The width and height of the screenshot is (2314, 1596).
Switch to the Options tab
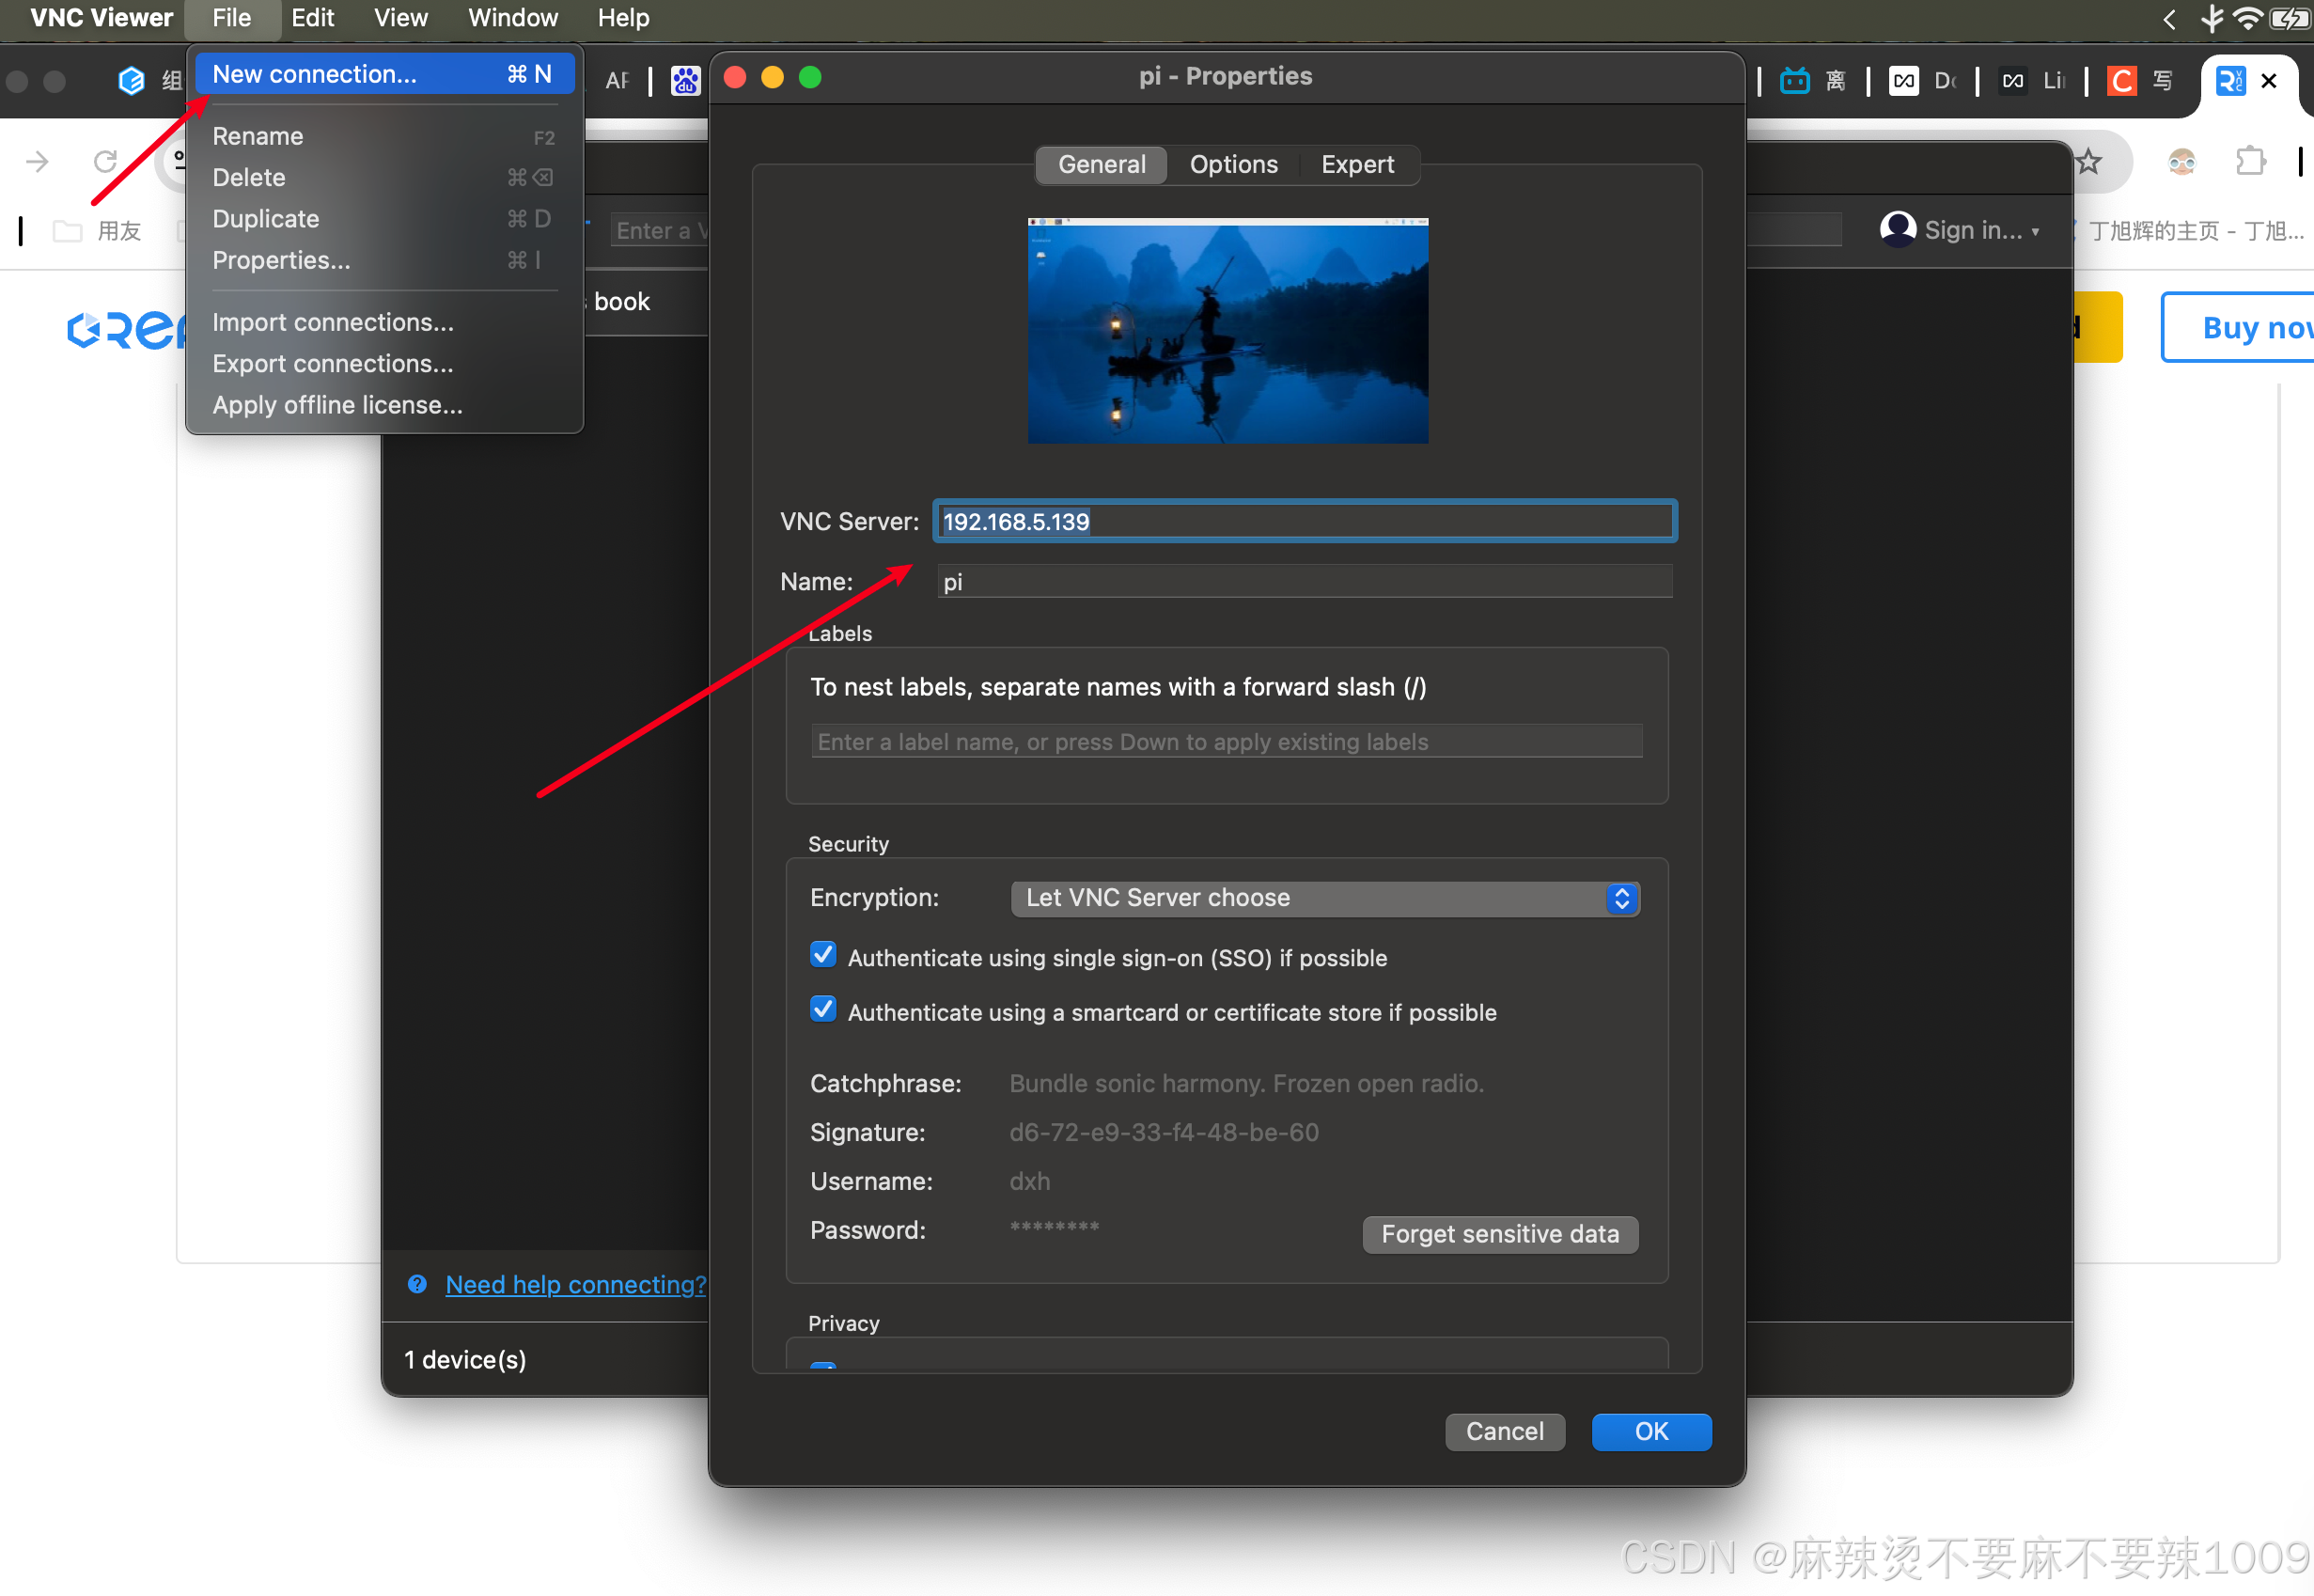(x=1233, y=164)
